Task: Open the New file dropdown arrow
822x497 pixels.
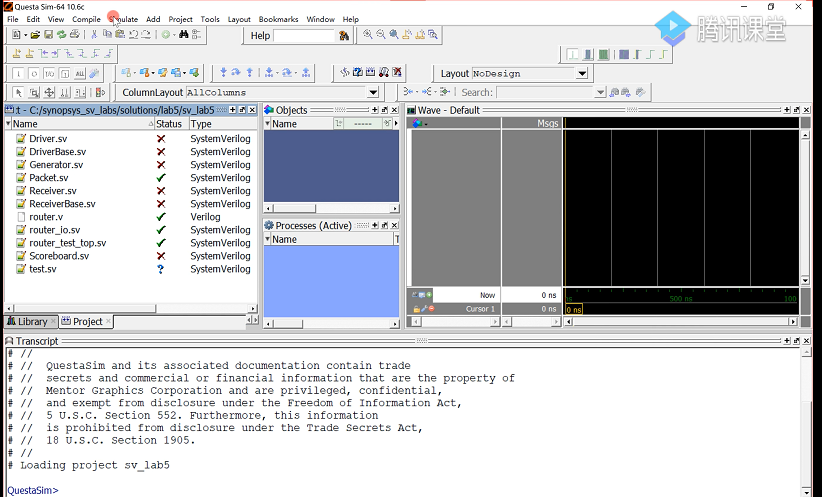Action: (25, 35)
